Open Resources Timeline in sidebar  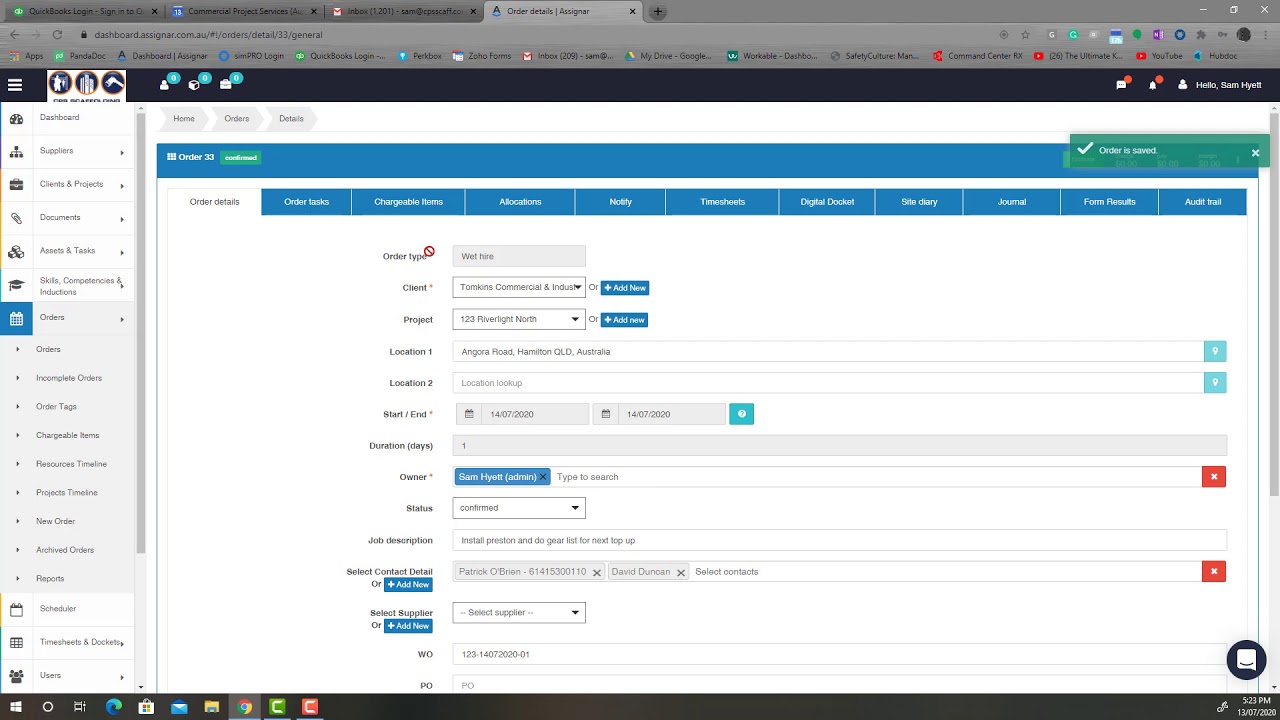tap(71, 464)
